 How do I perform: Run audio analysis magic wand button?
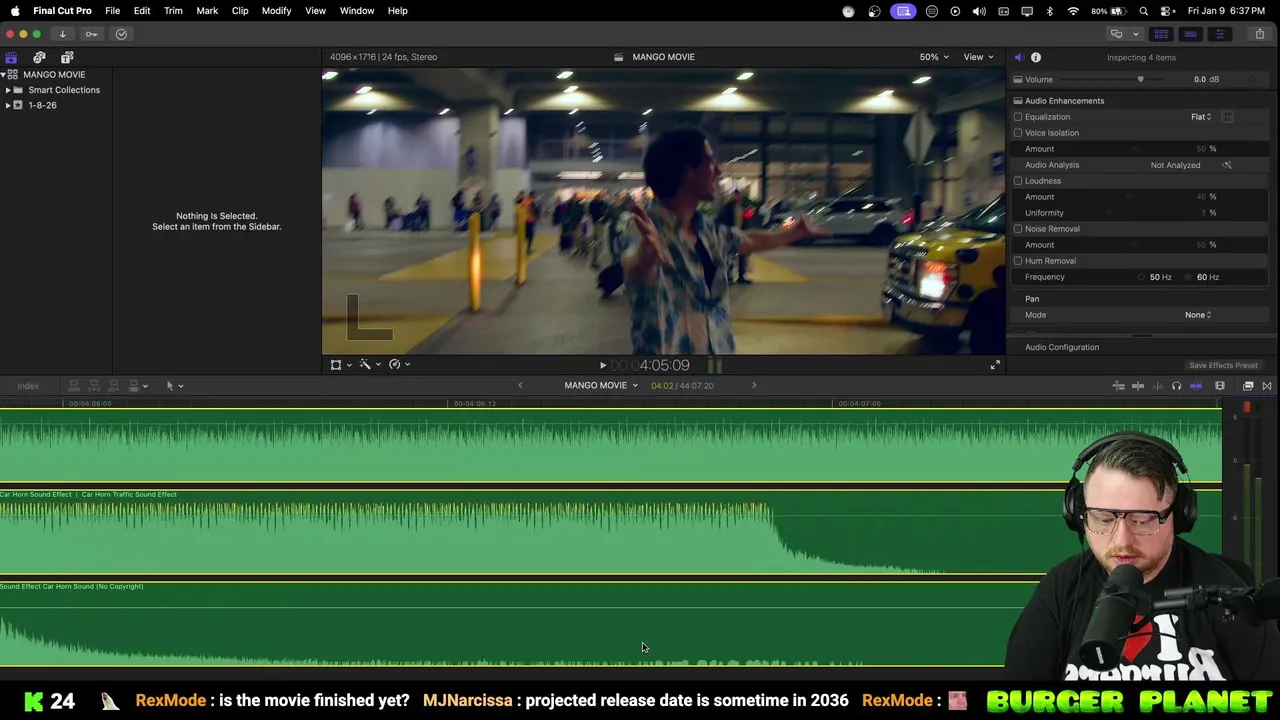click(1227, 165)
